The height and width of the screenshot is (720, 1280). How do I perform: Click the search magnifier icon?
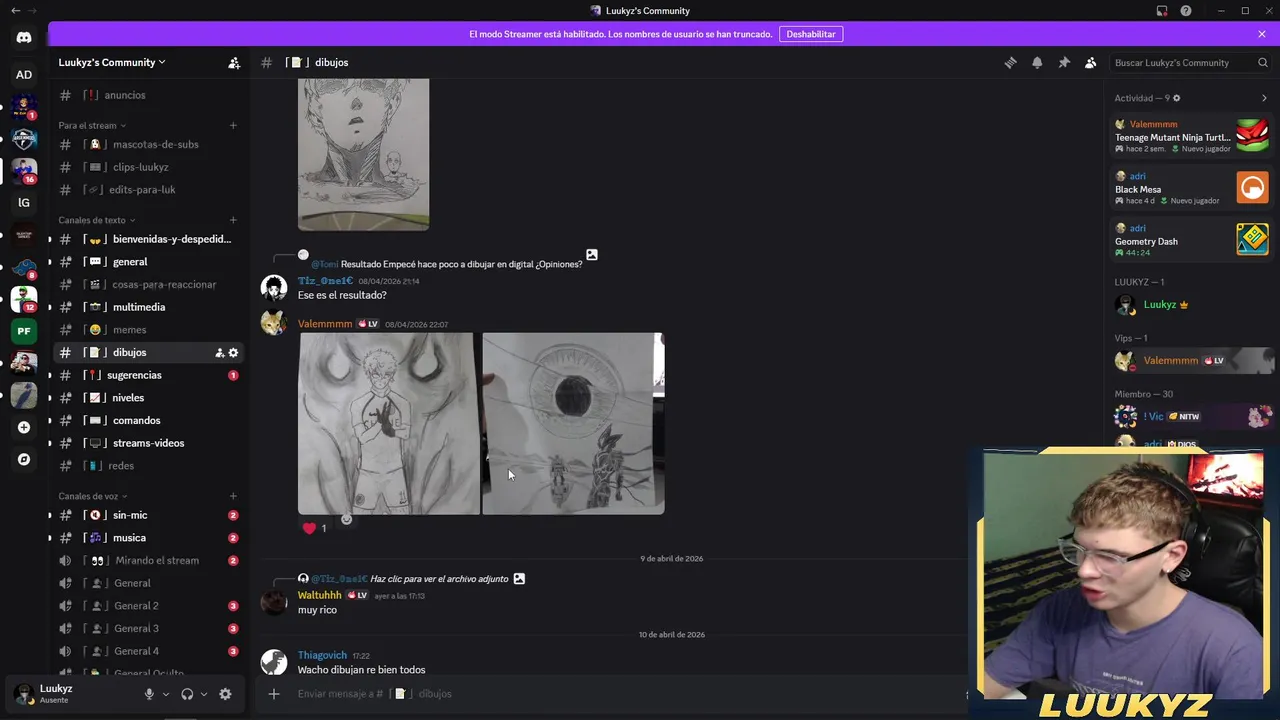(x=1263, y=62)
